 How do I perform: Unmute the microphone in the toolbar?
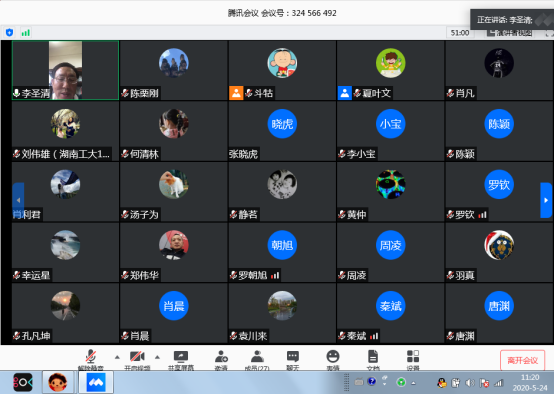click(90, 359)
